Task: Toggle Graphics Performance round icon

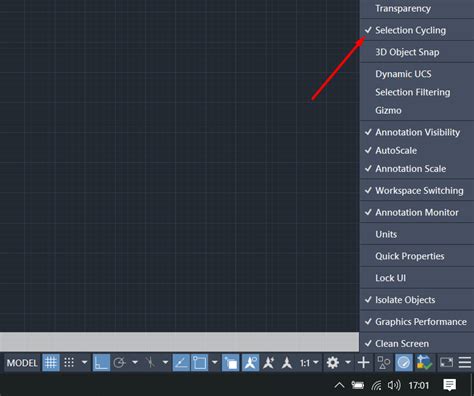Action: click(404, 362)
